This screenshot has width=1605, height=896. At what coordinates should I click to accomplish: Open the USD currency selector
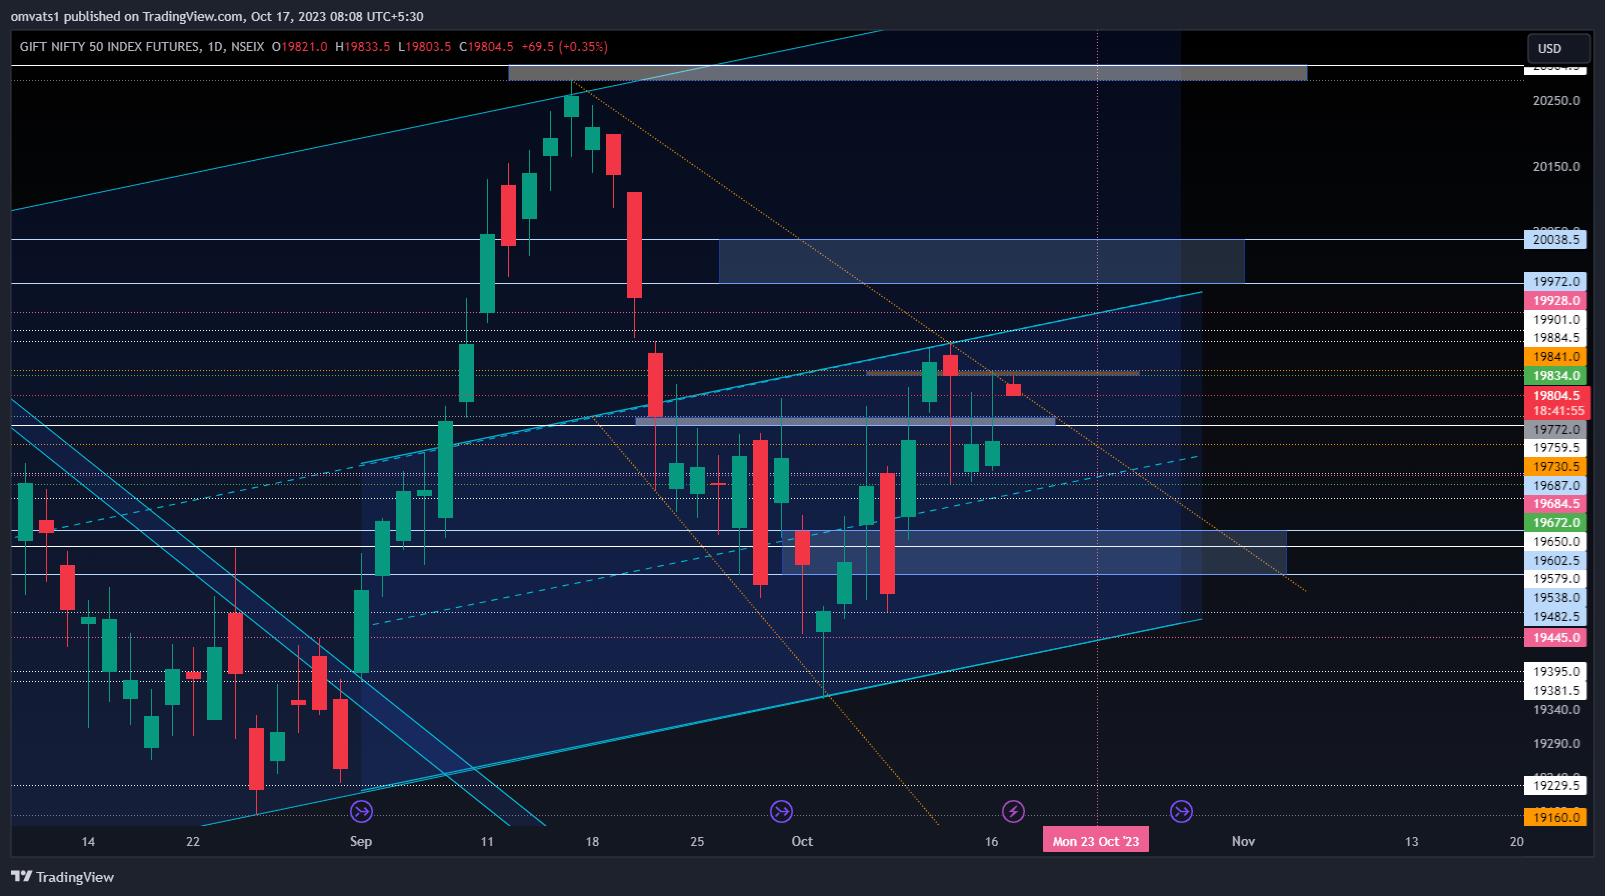tap(1558, 48)
